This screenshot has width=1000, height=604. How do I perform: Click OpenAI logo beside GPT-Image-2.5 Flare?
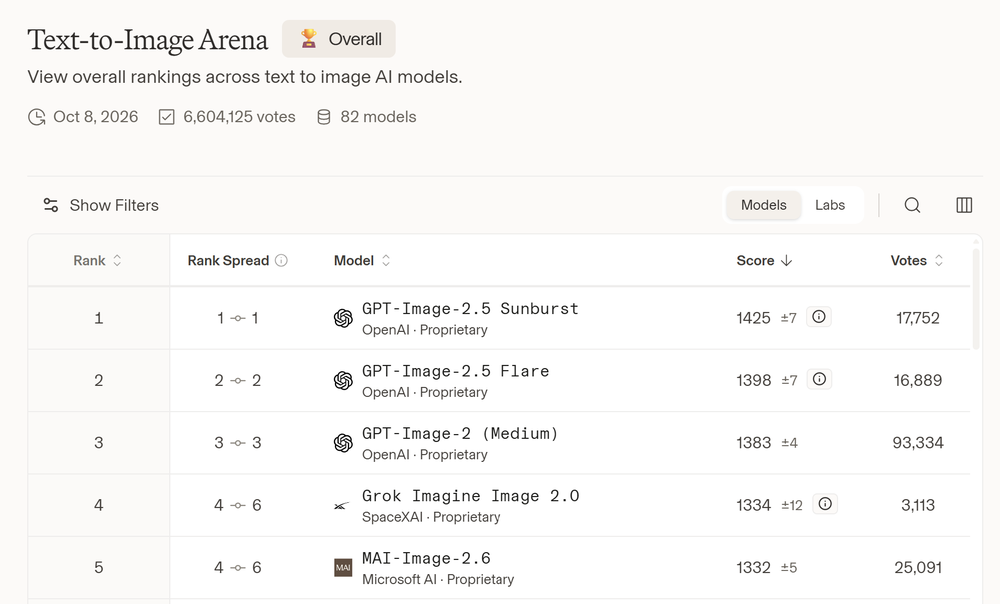[343, 381]
